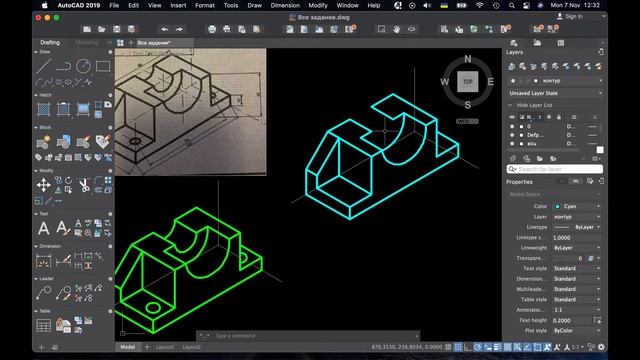Collapse the Hatch panel section

point(36,95)
